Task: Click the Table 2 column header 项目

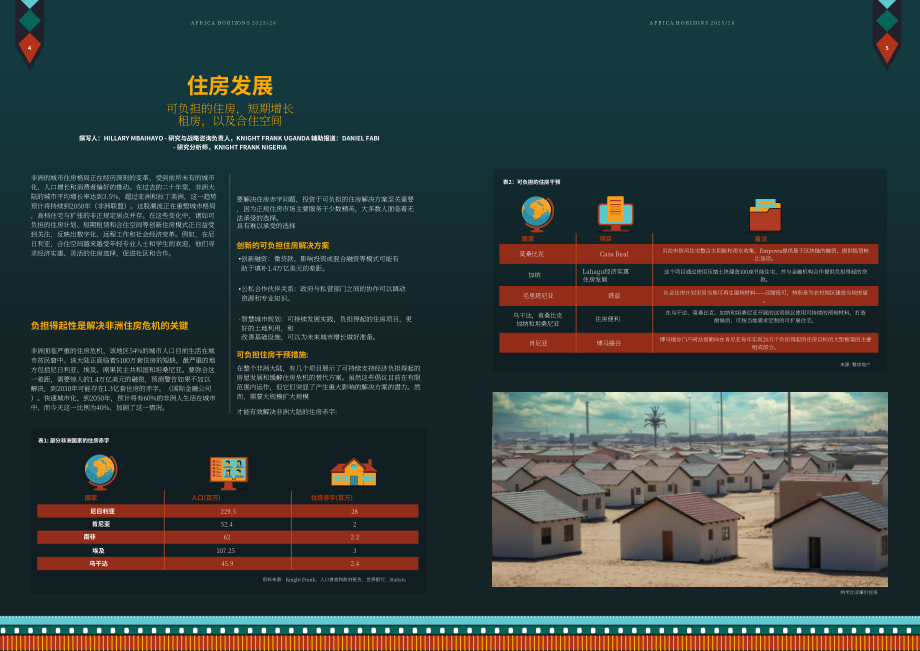Action: [x=606, y=239]
